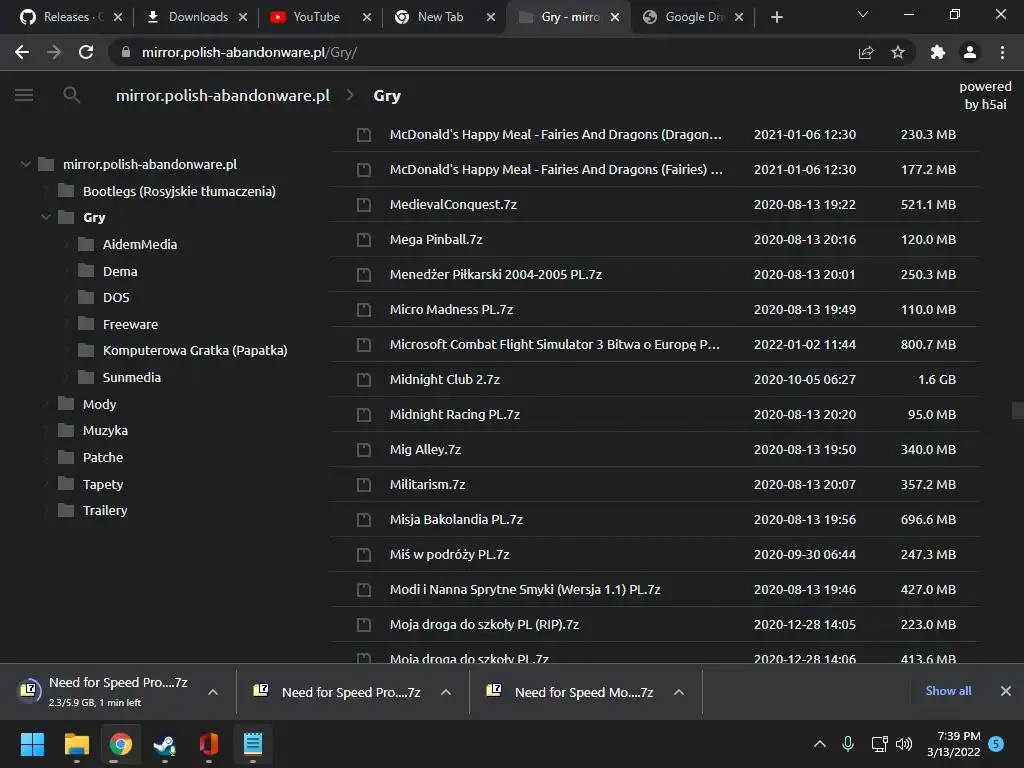Collapse mirror.polish-abandonware.pl root tree node
This screenshot has width=1024, height=768.
pos(25,164)
